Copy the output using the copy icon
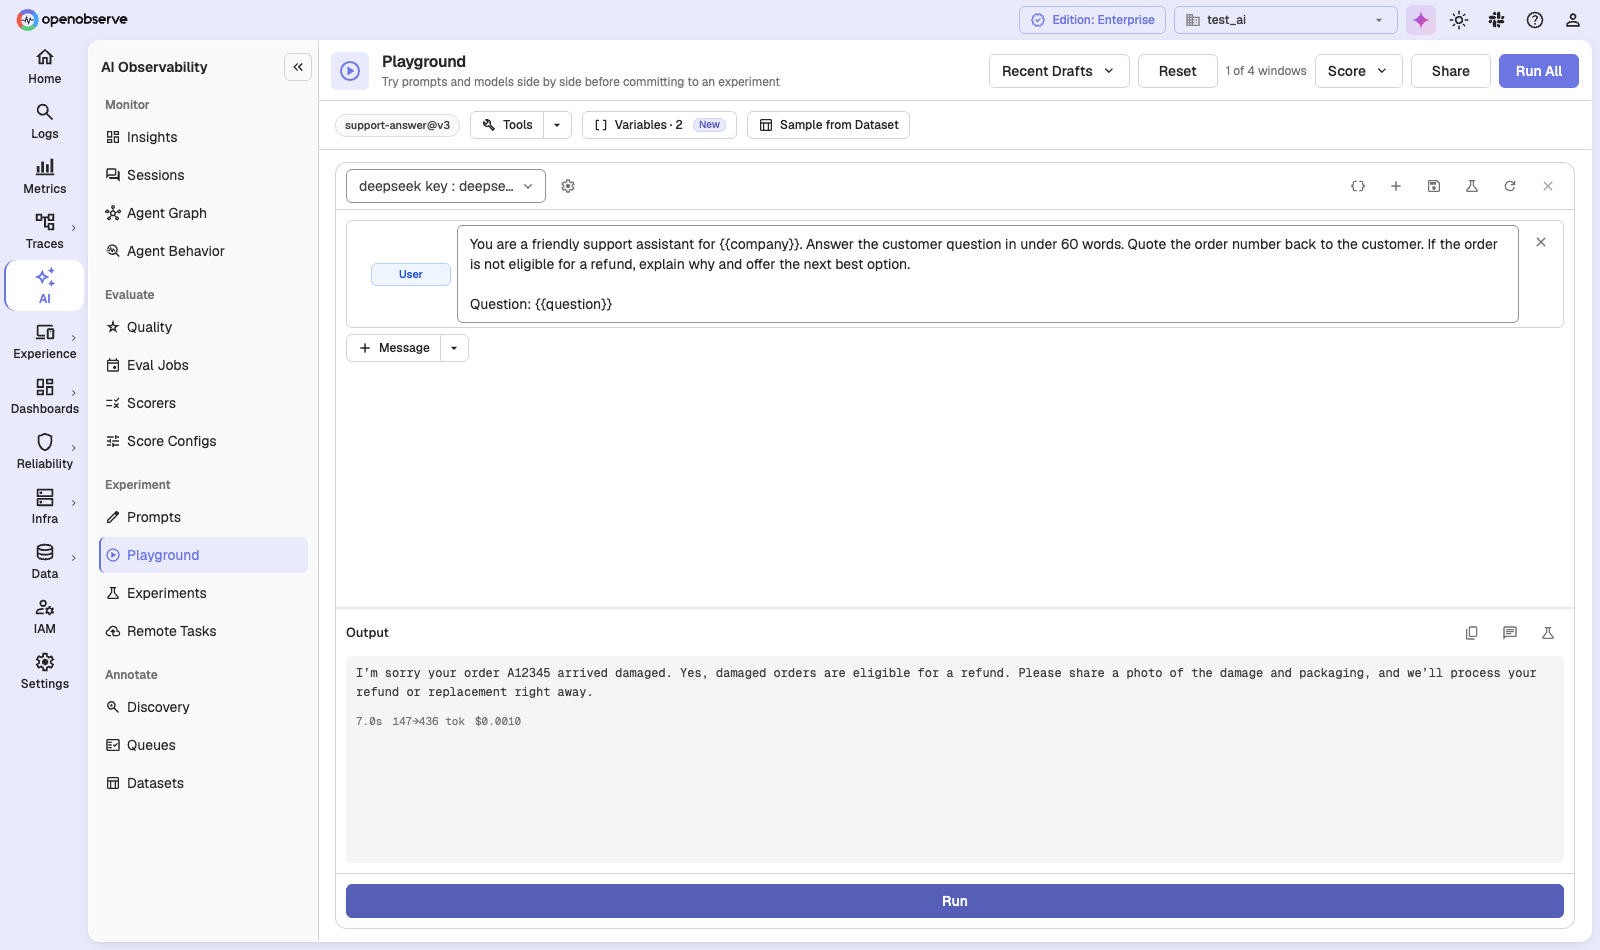Viewport: 1600px width, 950px height. [1472, 633]
